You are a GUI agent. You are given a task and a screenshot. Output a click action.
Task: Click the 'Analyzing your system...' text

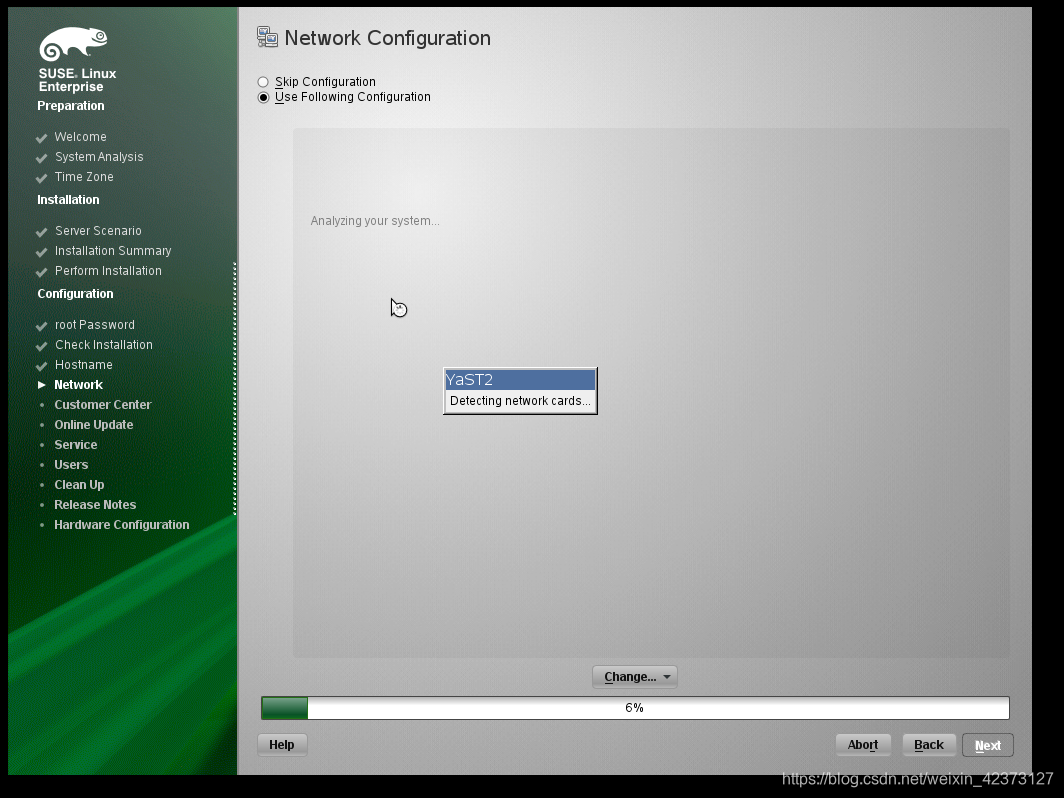click(x=375, y=221)
